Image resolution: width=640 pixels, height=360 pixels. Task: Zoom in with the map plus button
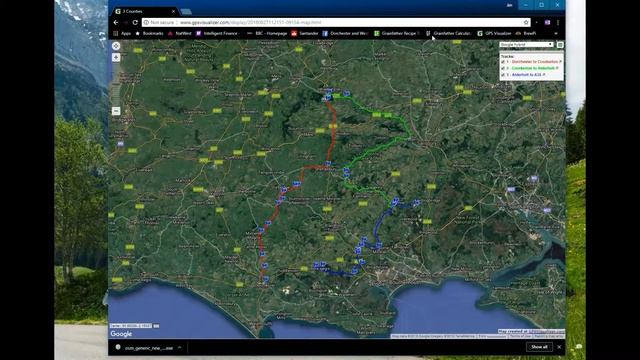tap(116, 58)
